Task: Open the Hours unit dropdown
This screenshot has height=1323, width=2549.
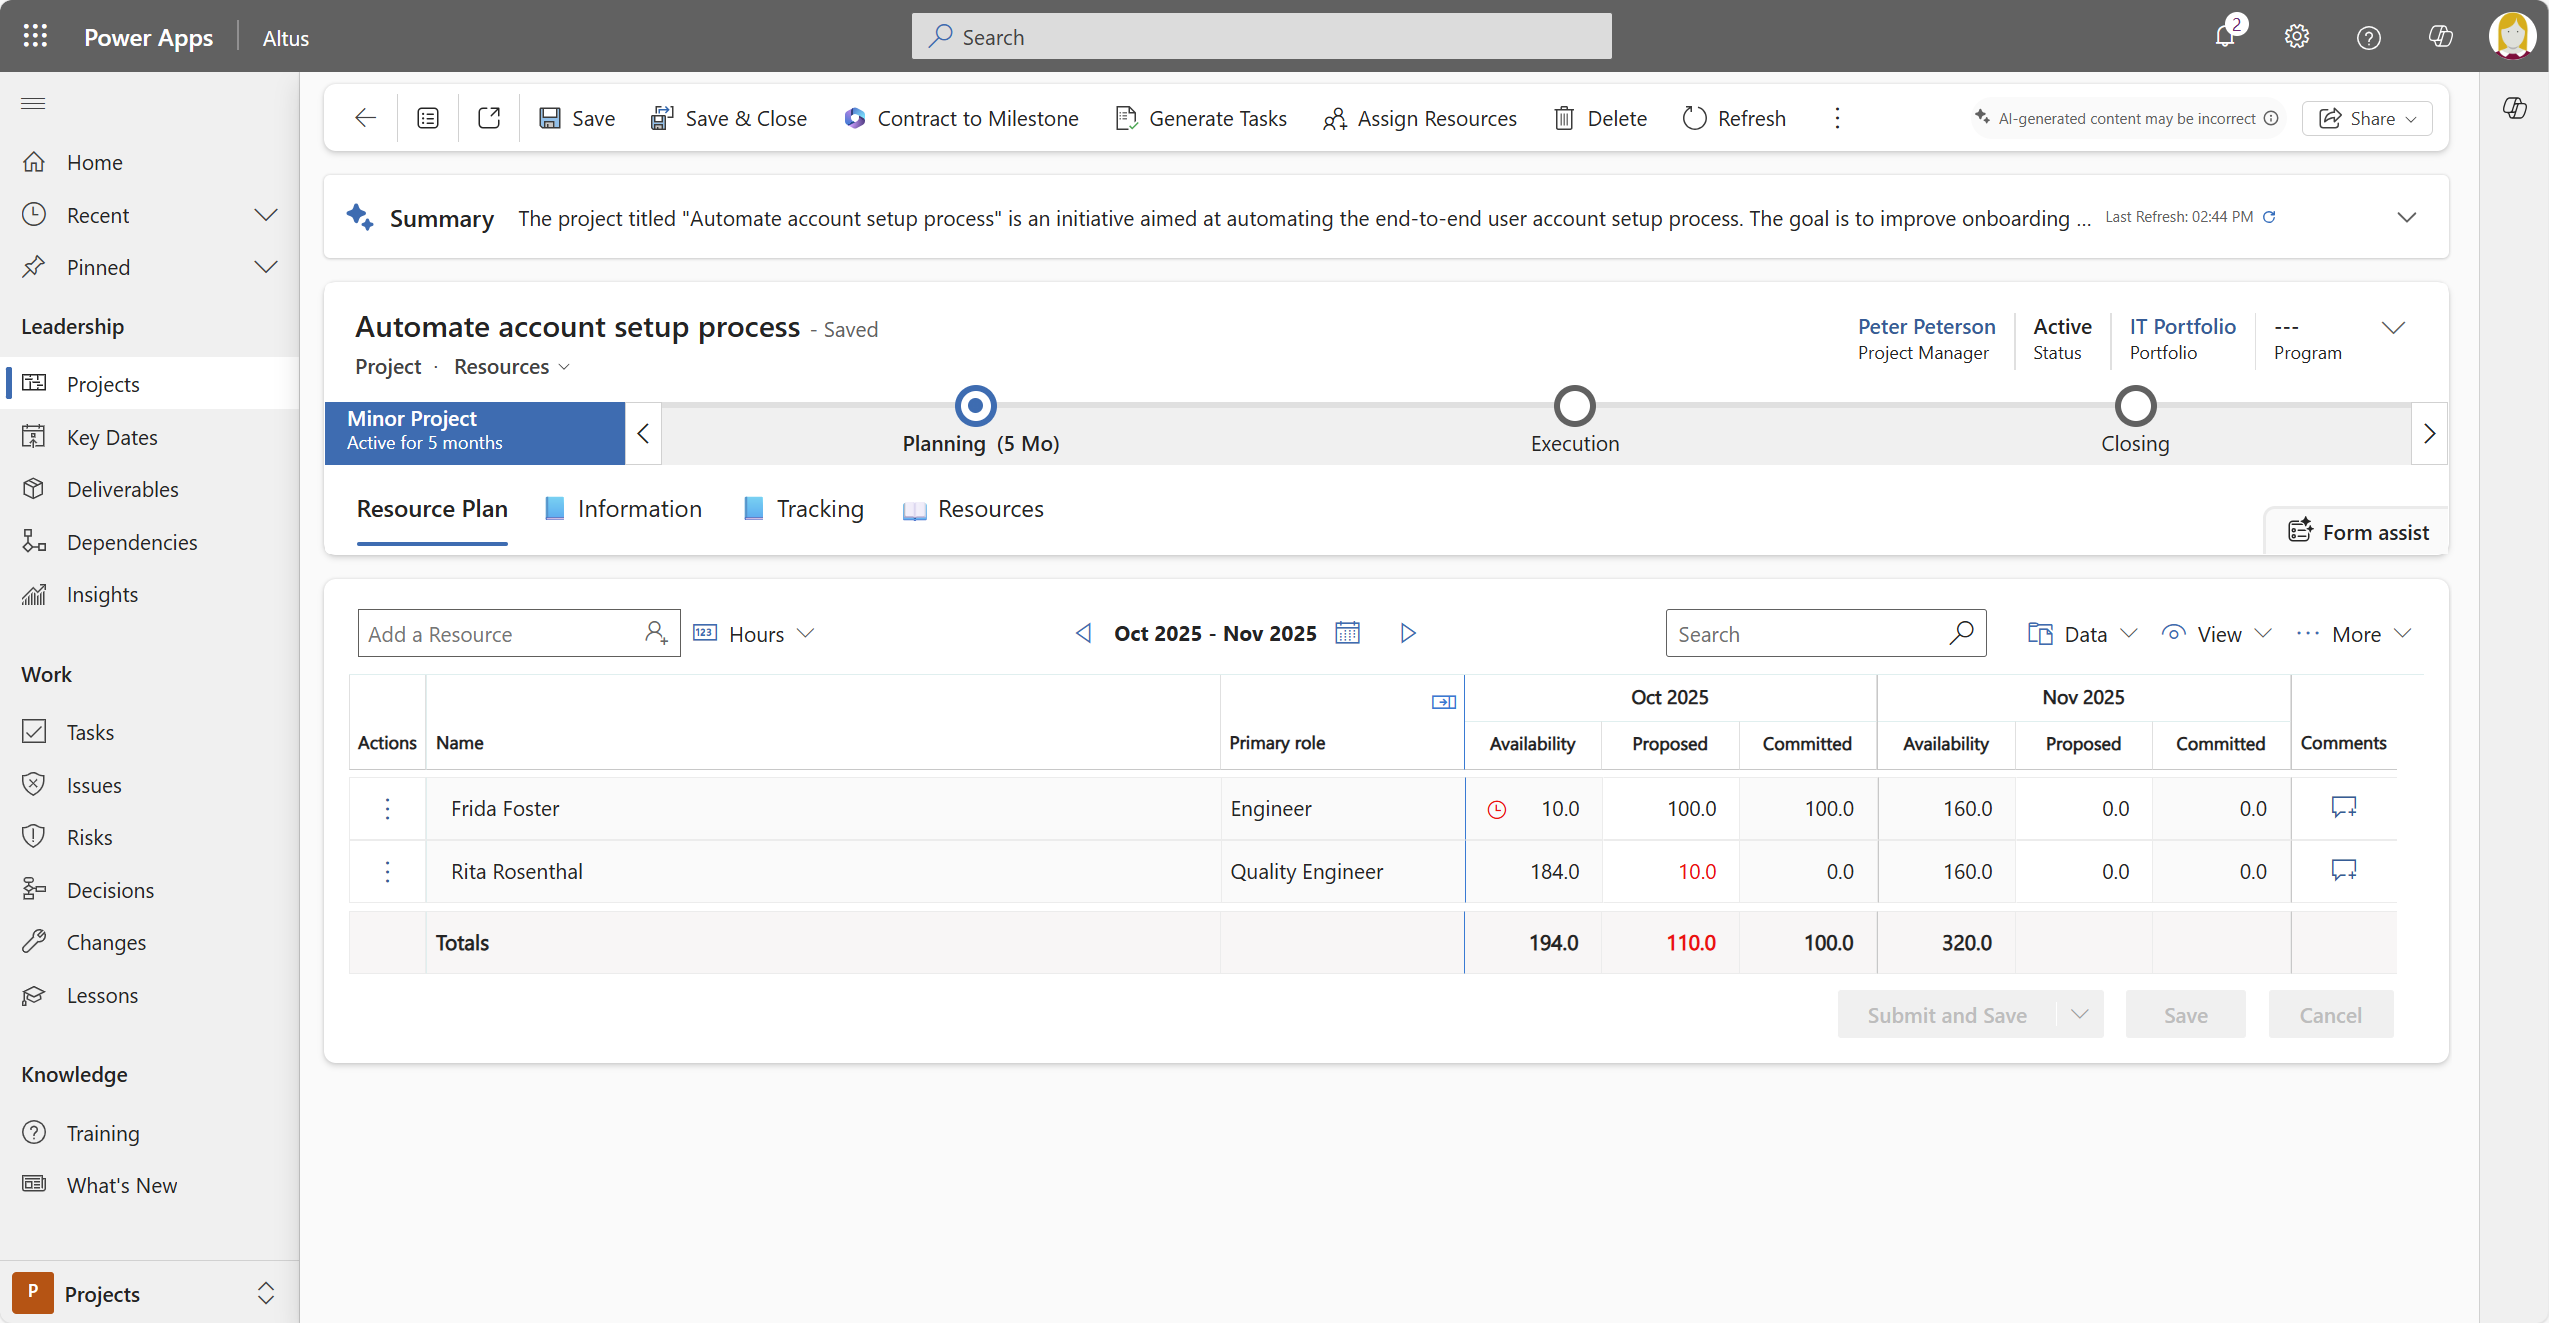Action: tap(805, 632)
